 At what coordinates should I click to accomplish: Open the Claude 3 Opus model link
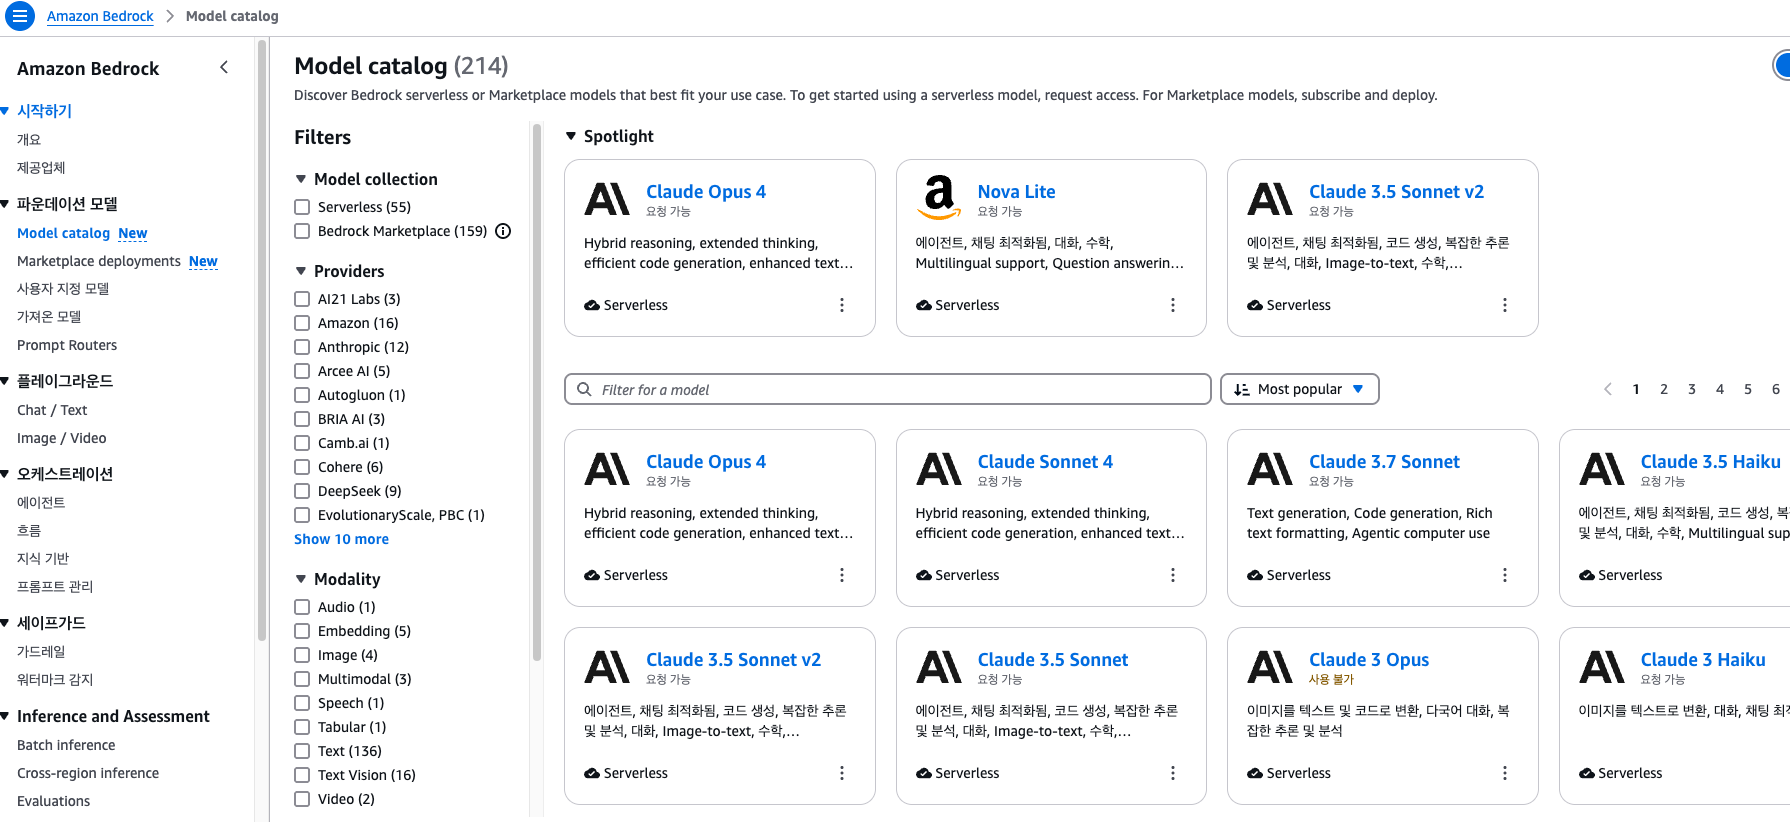pos(1369,659)
